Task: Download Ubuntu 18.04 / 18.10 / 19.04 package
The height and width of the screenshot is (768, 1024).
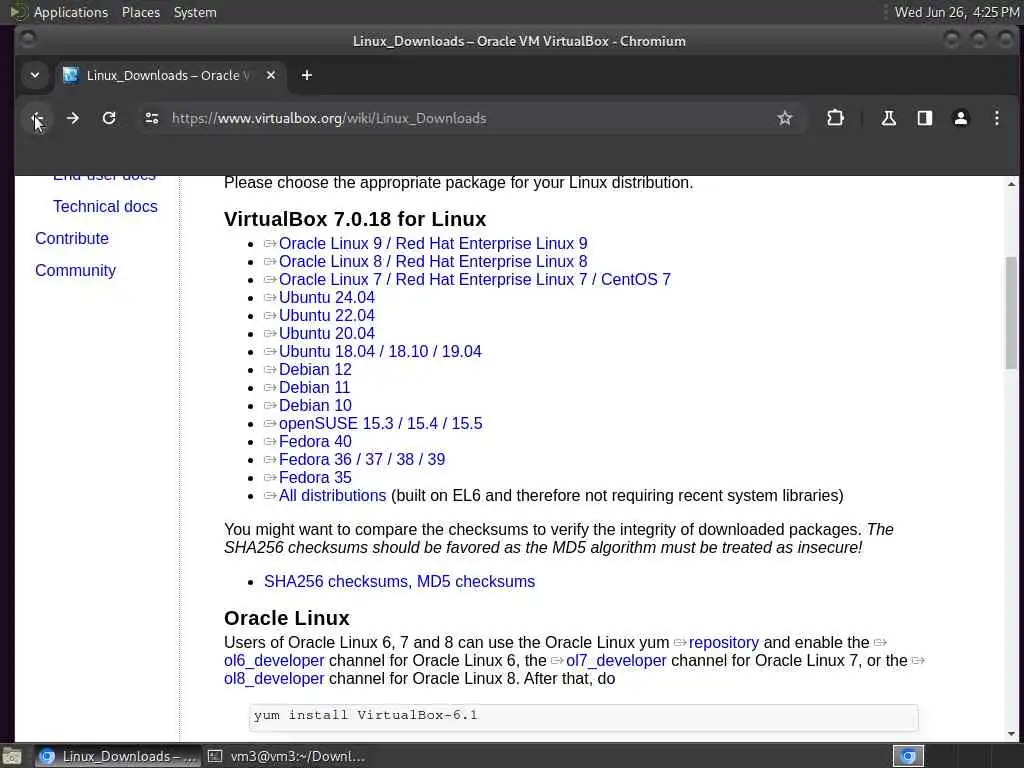Action: point(380,351)
